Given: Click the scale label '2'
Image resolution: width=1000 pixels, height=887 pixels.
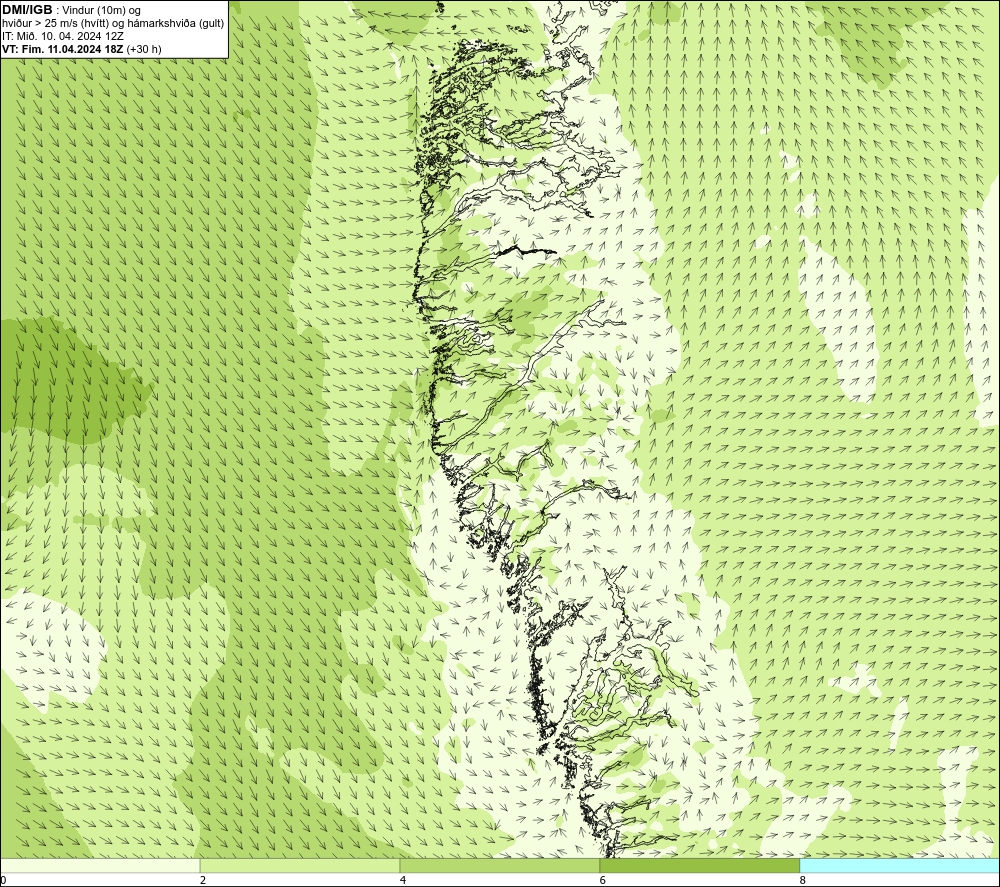Looking at the screenshot, I should coord(203,880).
